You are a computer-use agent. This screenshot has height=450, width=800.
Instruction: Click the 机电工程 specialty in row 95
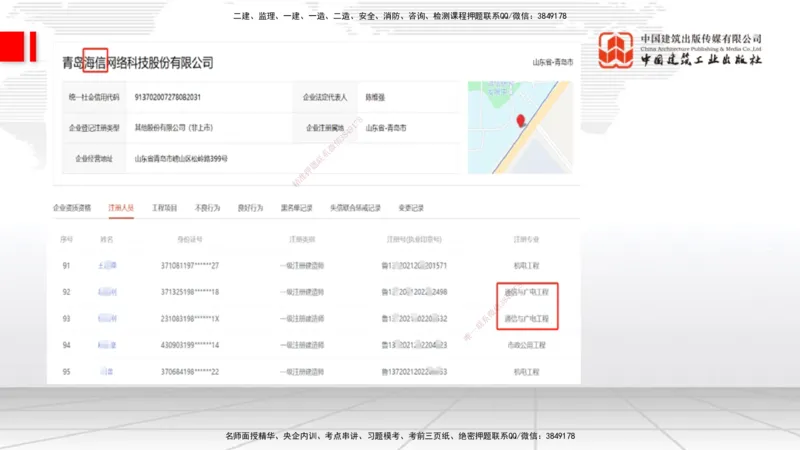point(526,371)
